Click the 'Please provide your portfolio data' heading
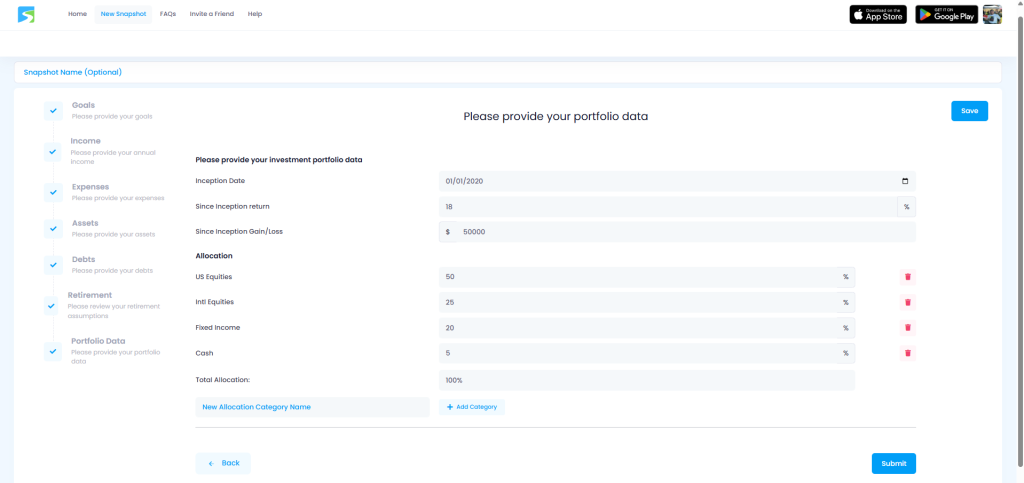Screen dimensions: 1024x483 (556, 116)
